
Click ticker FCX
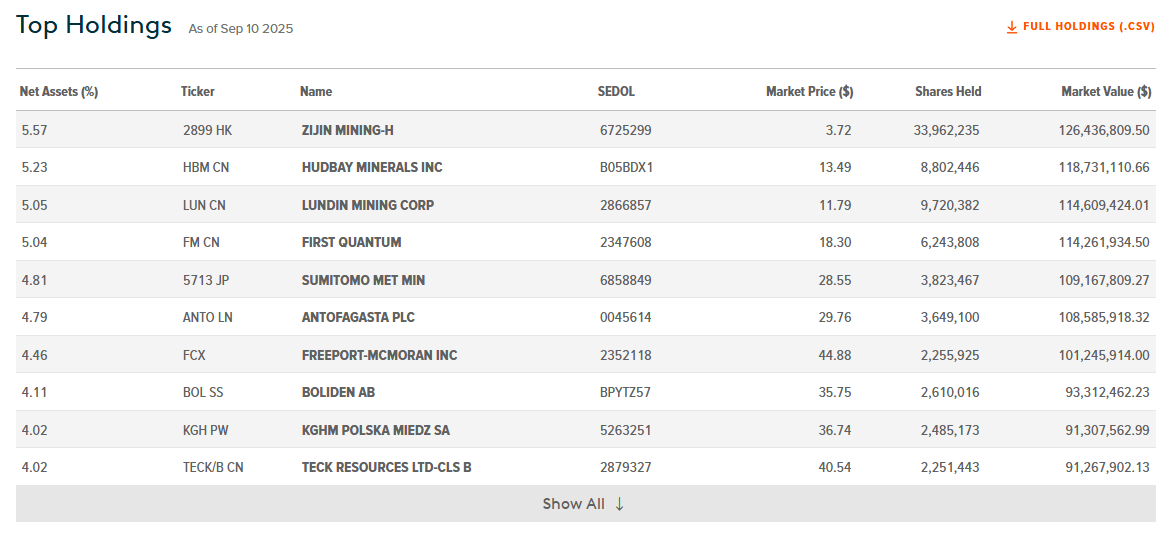[194, 355]
